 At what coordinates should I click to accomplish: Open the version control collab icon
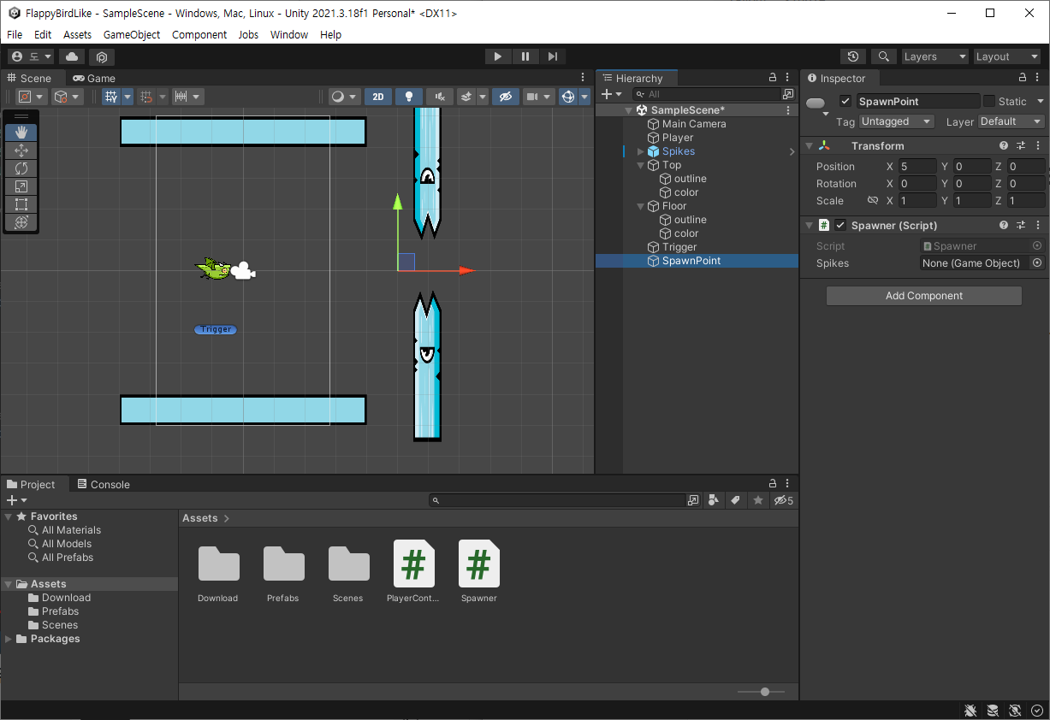102,57
